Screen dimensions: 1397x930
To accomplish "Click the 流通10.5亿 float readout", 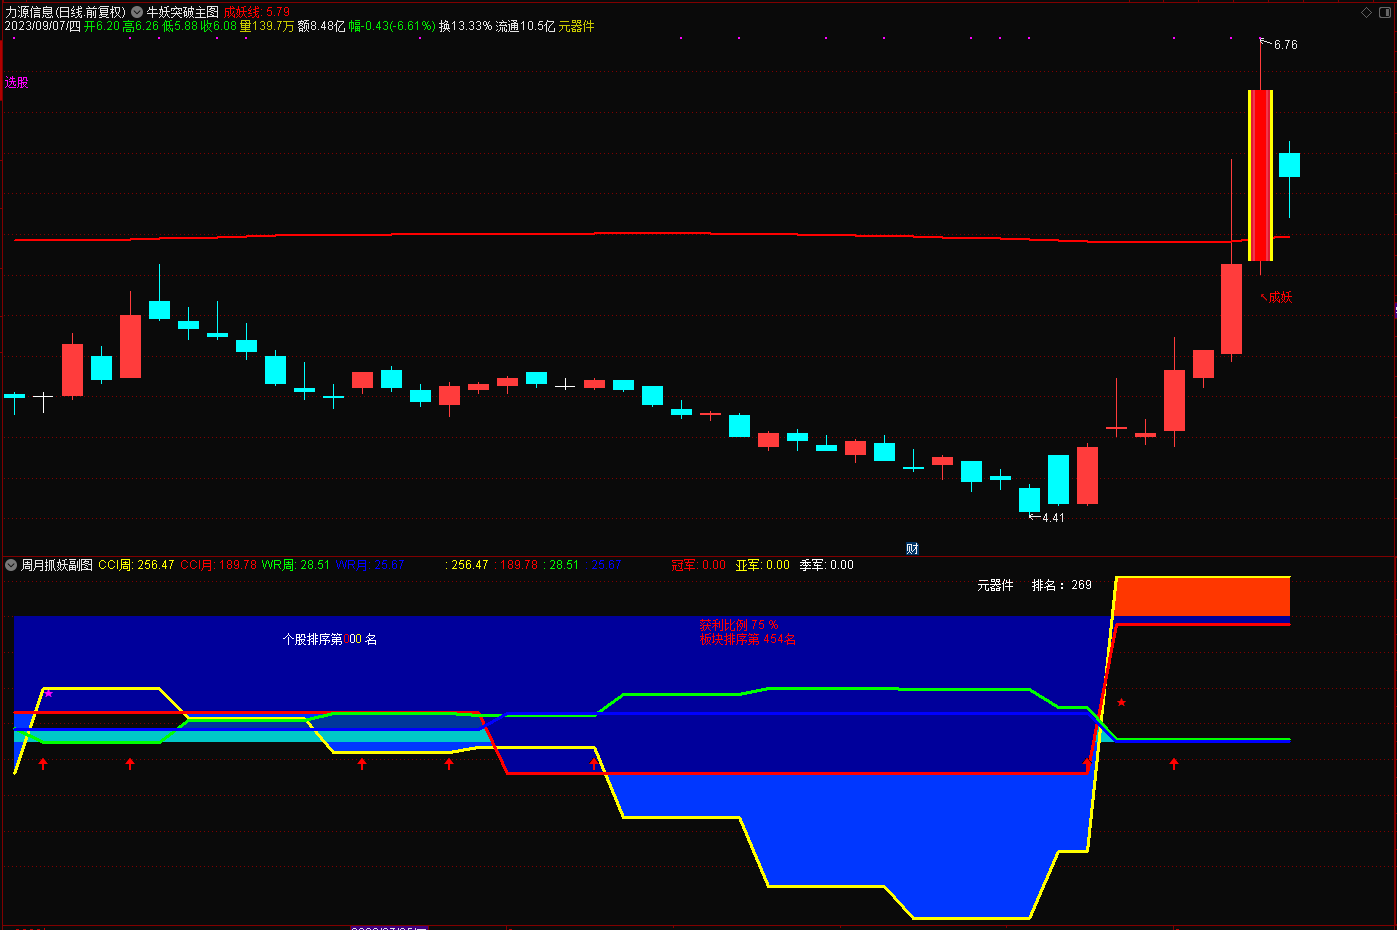I will pyautogui.click(x=526, y=26).
